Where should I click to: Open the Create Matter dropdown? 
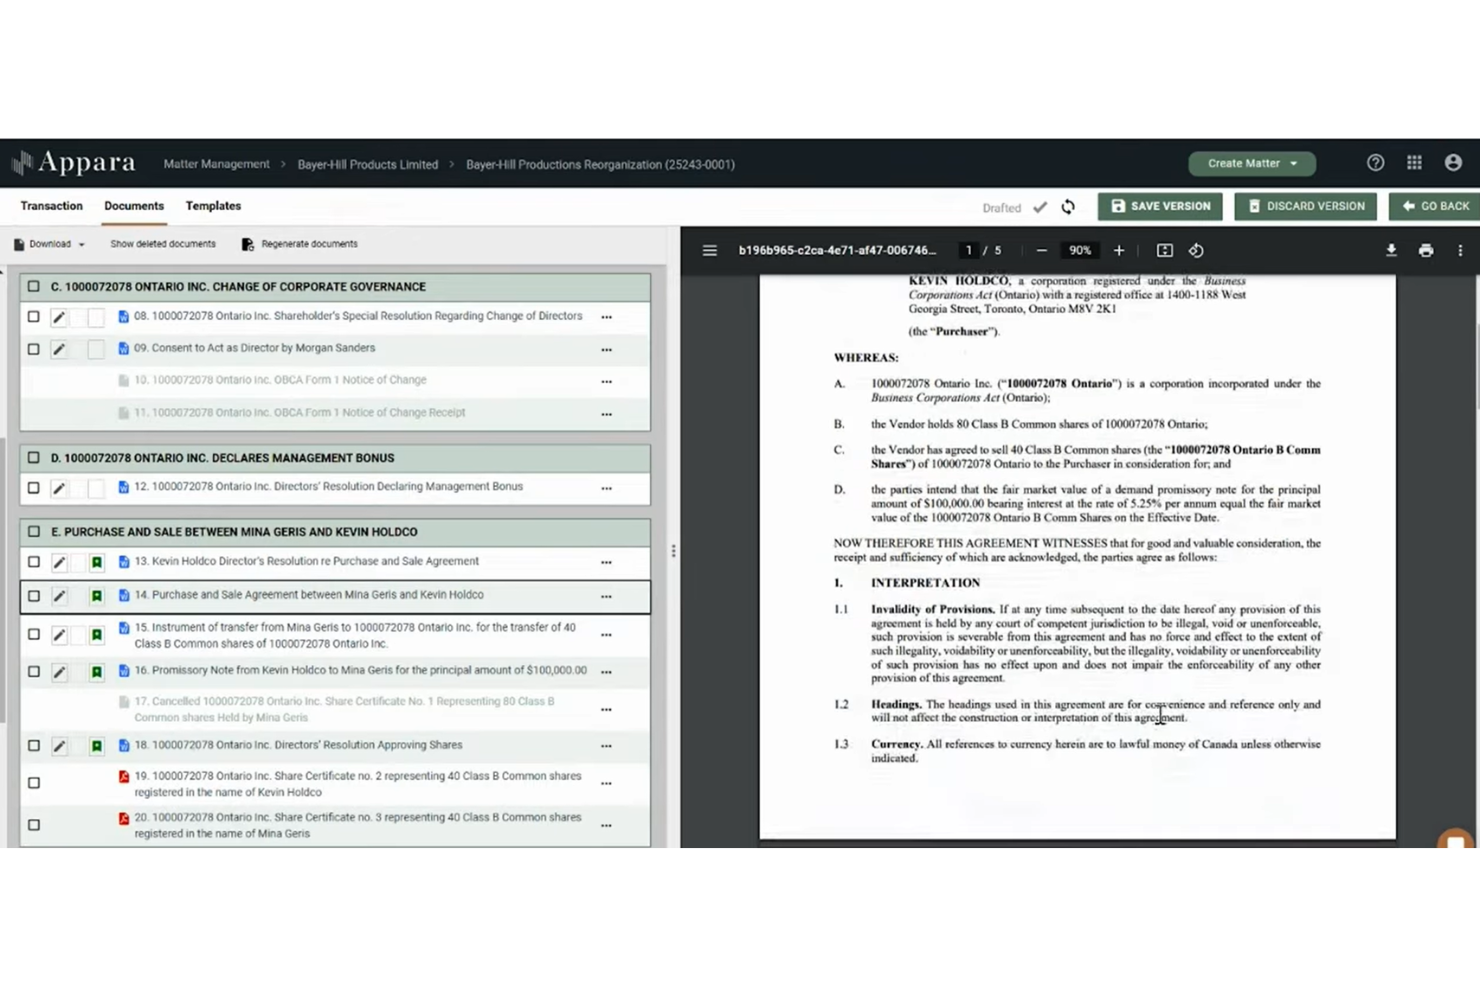click(x=1252, y=163)
